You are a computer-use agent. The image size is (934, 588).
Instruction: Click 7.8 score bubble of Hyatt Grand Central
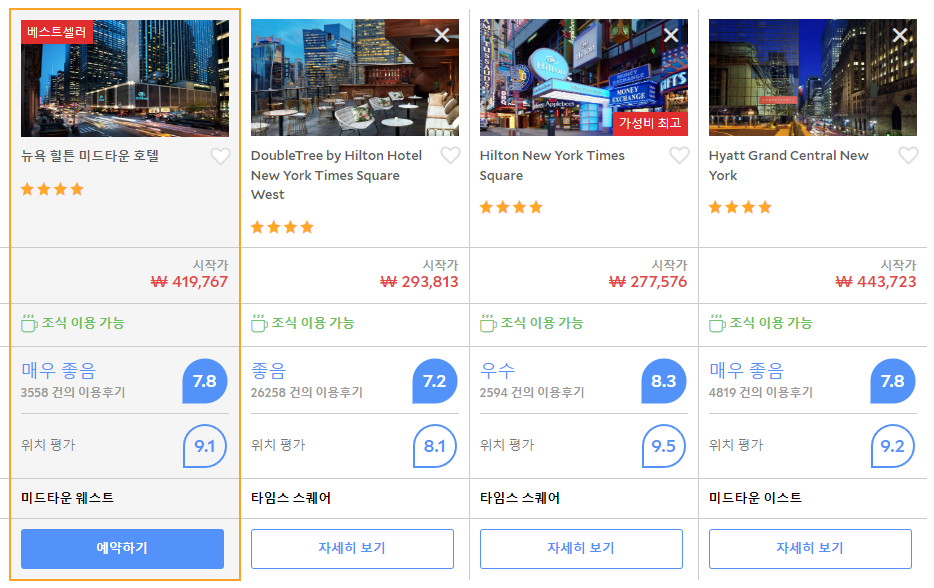tap(892, 381)
